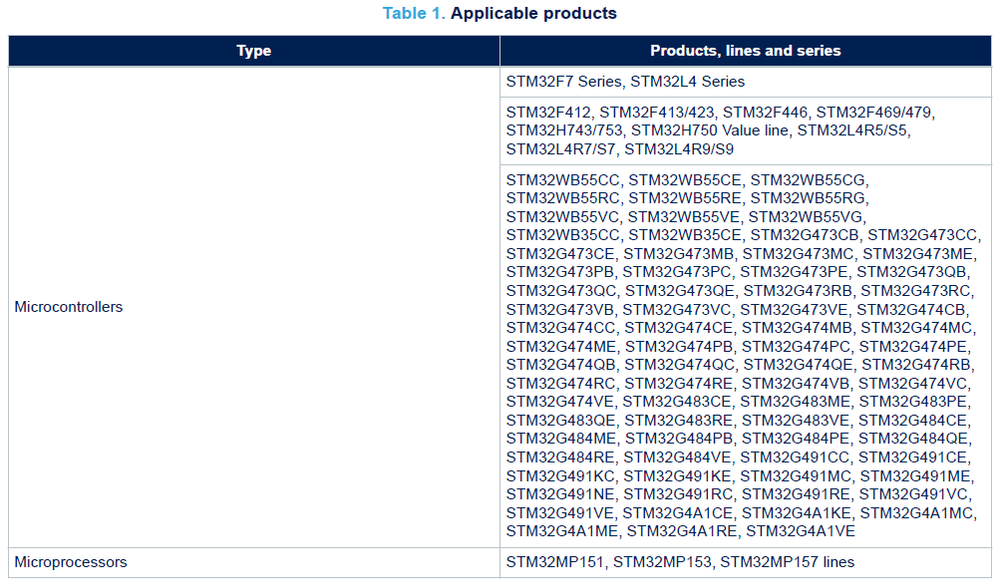Click the 'Table 1.' caption label
Image resolution: width=999 pixels, height=581 pixels.
(413, 13)
